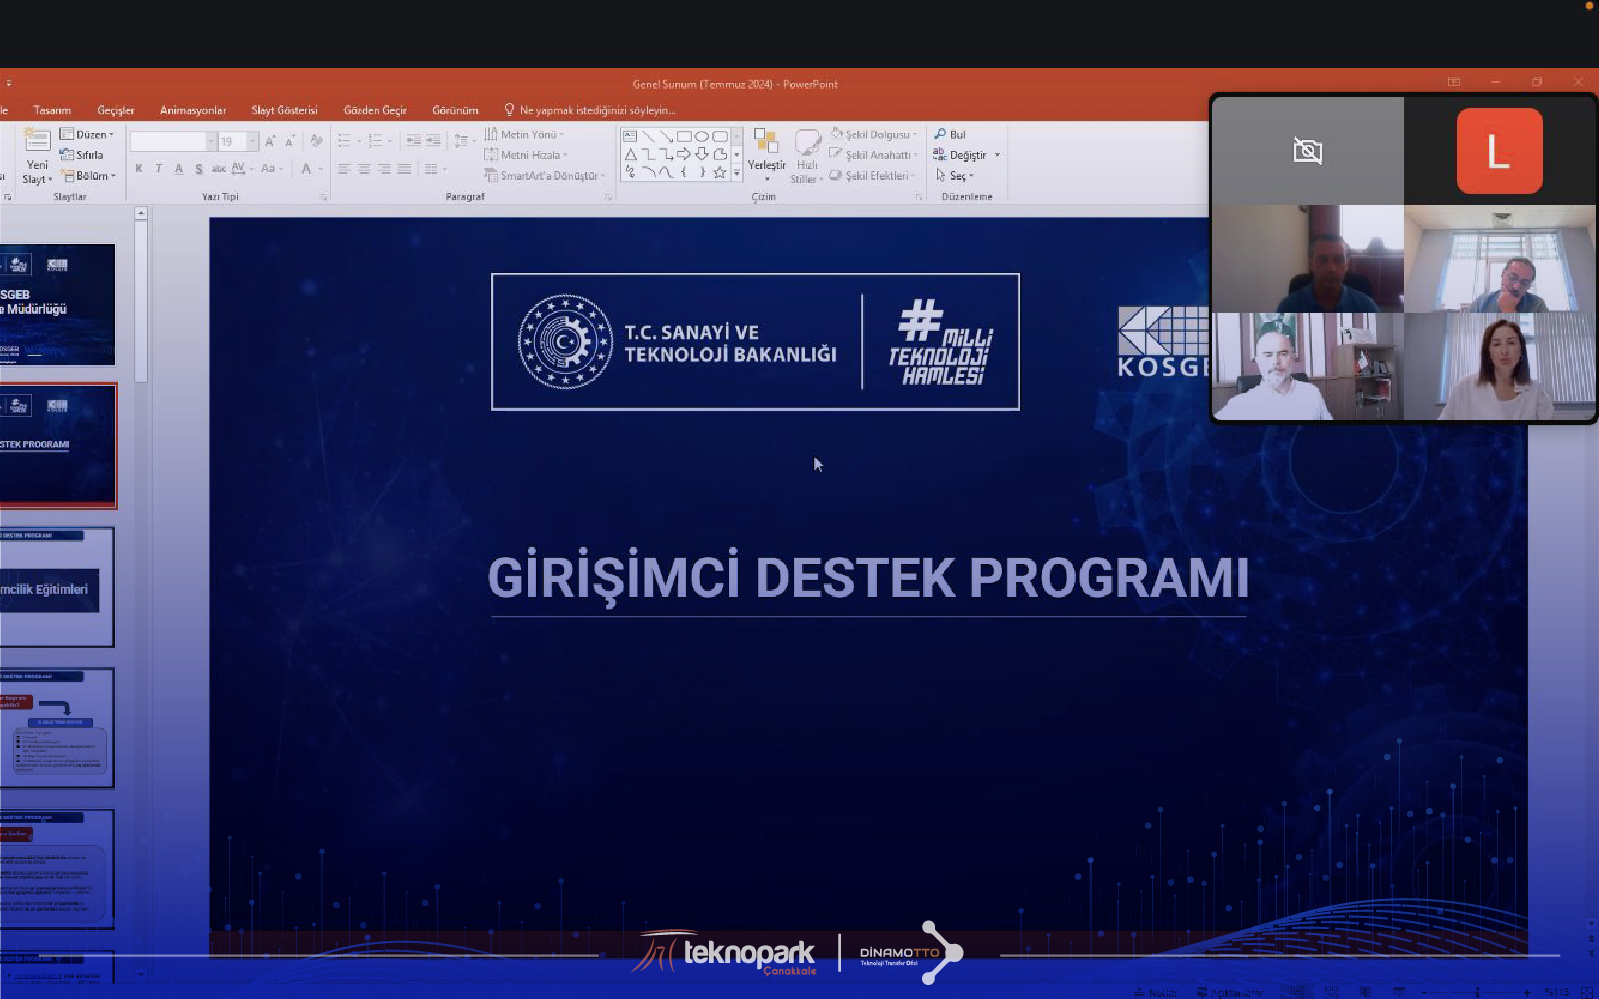This screenshot has height=999, width=1599.
Task: Switch to the Slayt Gösterisi ribbon tab
Action: tap(284, 110)
